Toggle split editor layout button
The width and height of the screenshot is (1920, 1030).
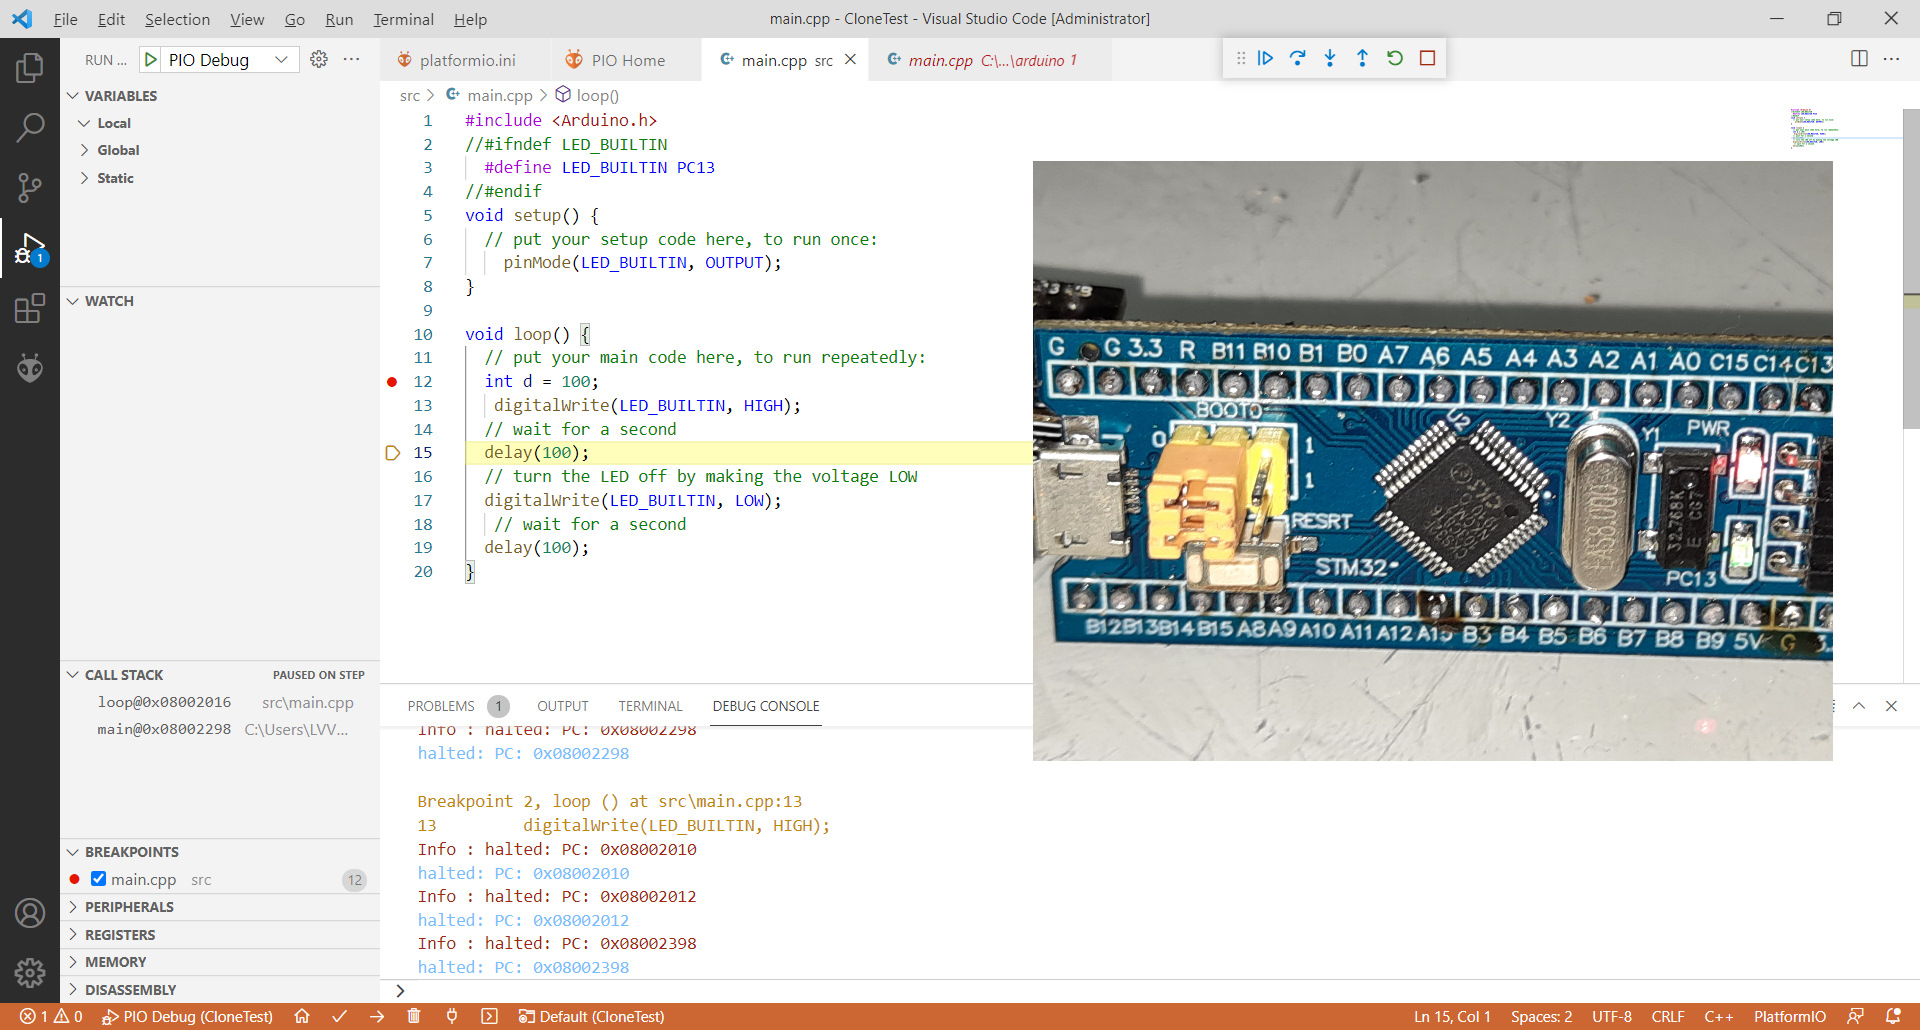1859,59
